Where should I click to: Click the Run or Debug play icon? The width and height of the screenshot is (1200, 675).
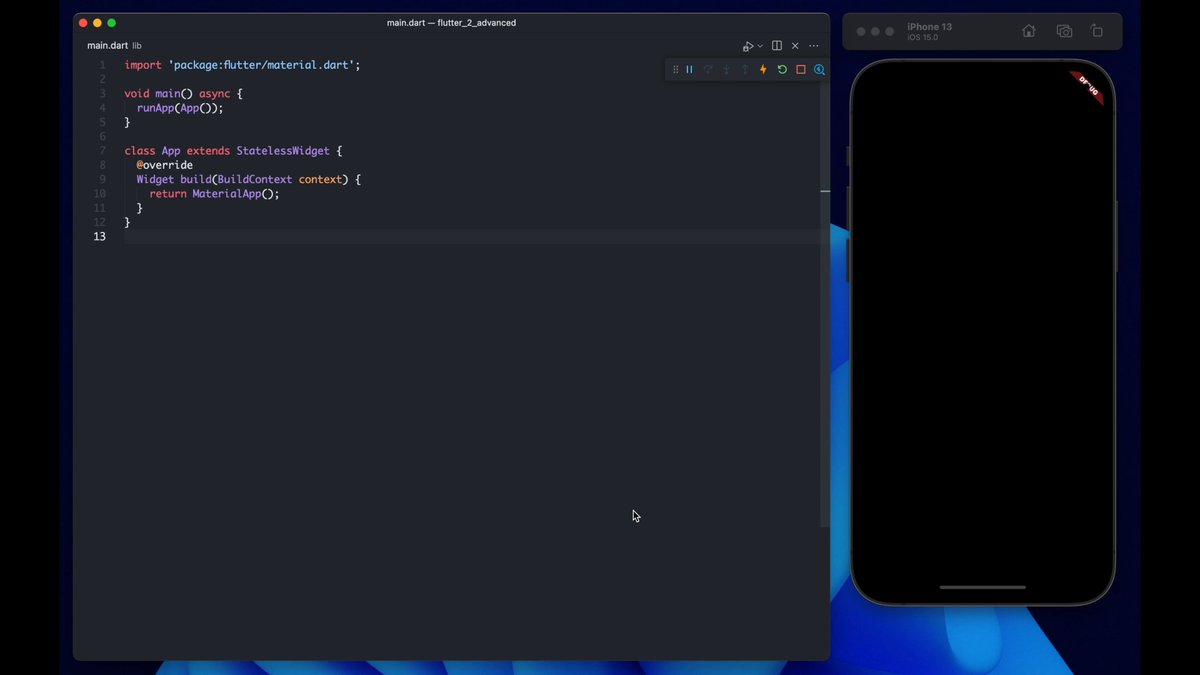click(x=747, y=46)
